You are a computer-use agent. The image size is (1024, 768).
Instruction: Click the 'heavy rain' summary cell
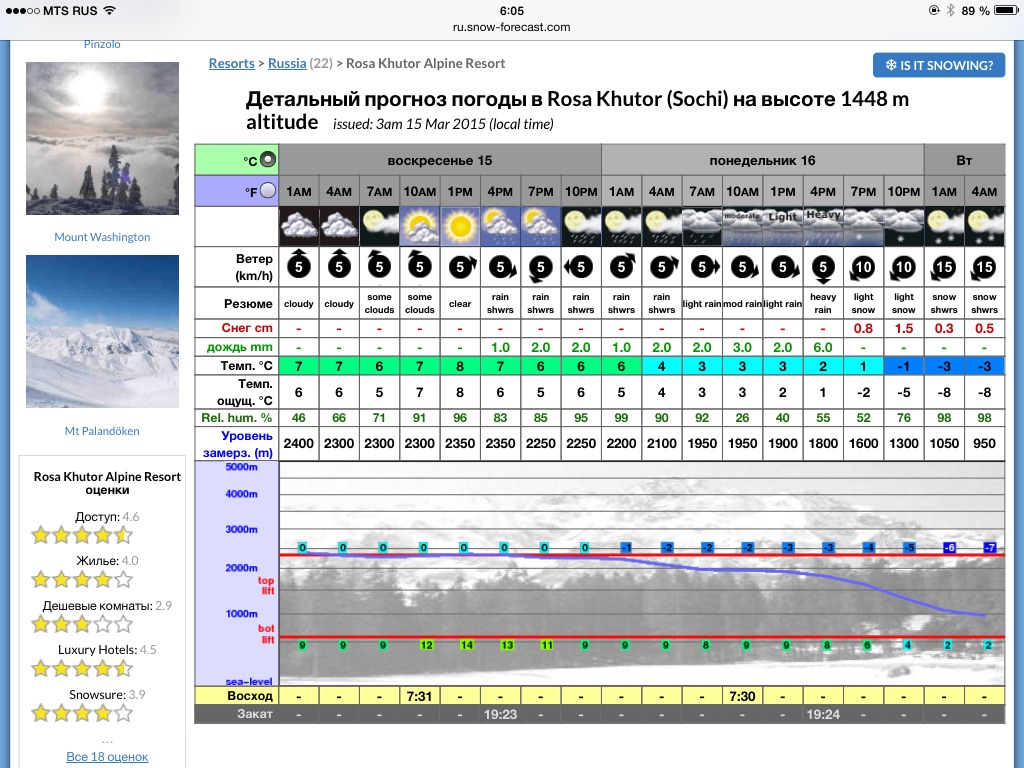(823, 304)
